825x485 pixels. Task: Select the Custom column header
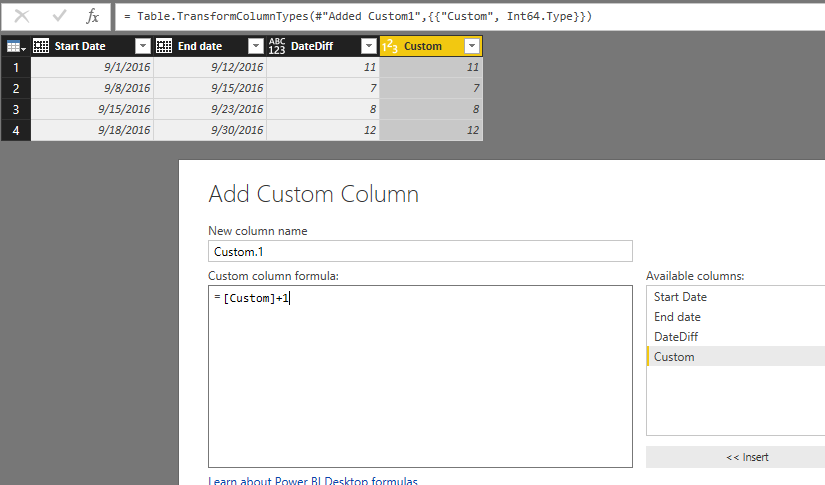pos(431,46)
